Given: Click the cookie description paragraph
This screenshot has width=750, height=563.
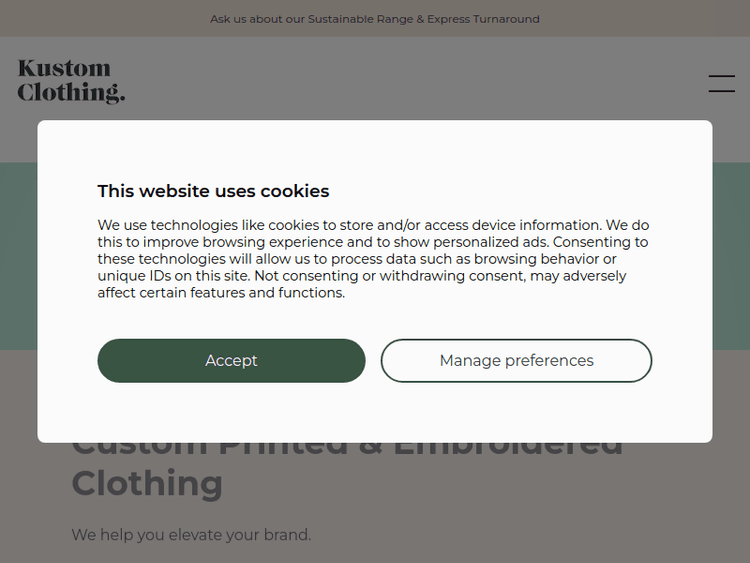Looking at the screenshot, I should [x=374, y=259].
